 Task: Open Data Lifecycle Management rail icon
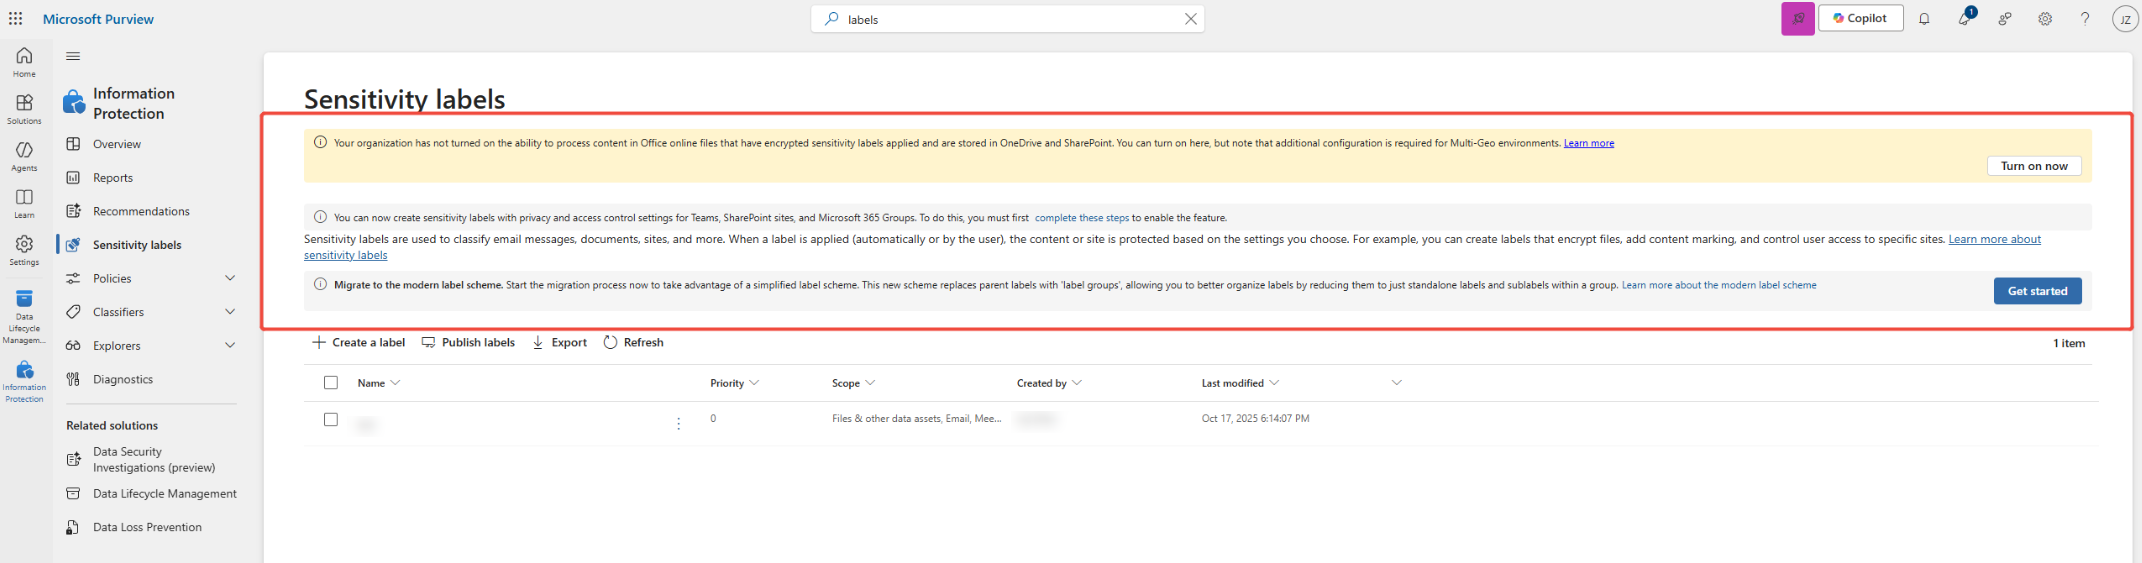[x=24, y=313]
